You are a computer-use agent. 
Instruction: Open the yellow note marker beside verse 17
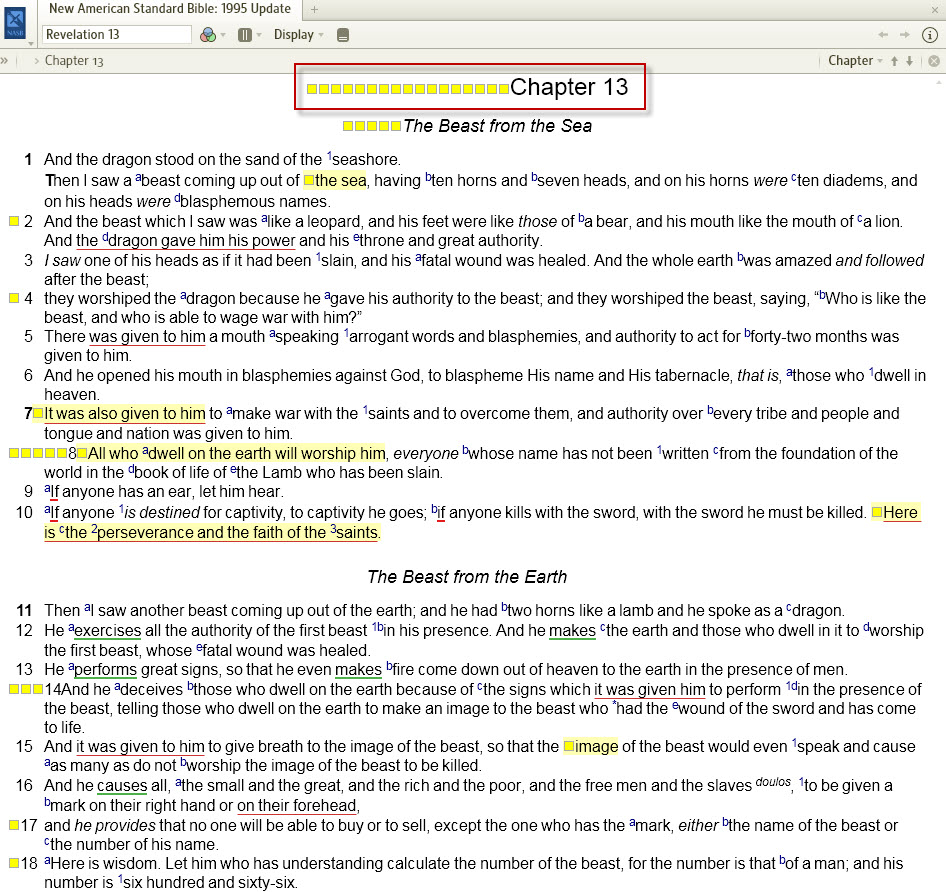coord(14,825)
